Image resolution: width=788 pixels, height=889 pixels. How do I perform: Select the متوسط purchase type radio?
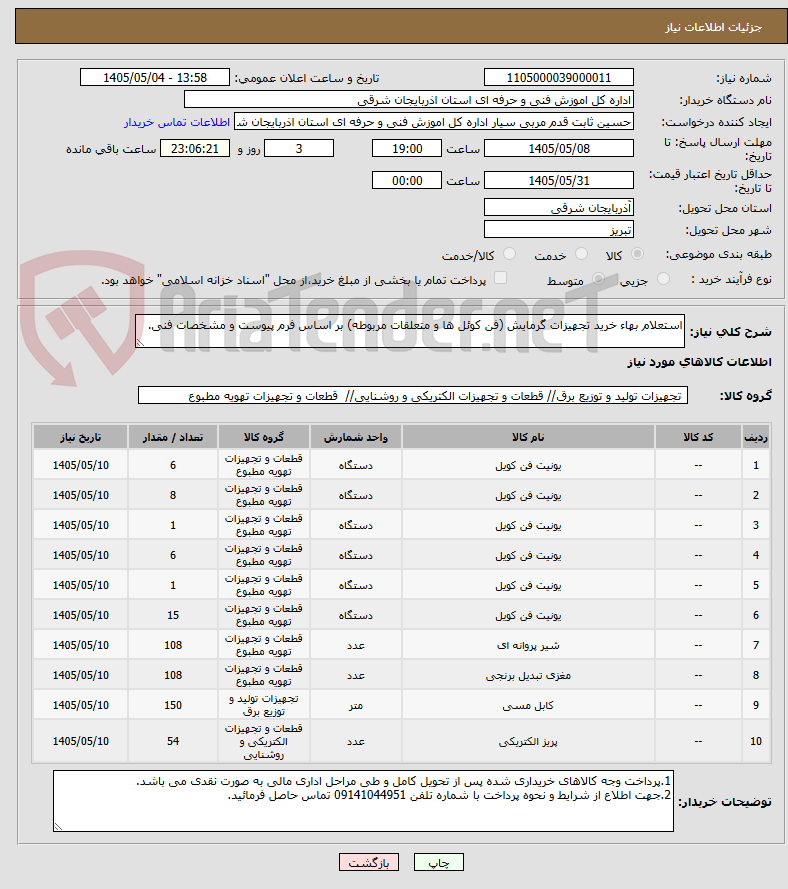[598, 279]
